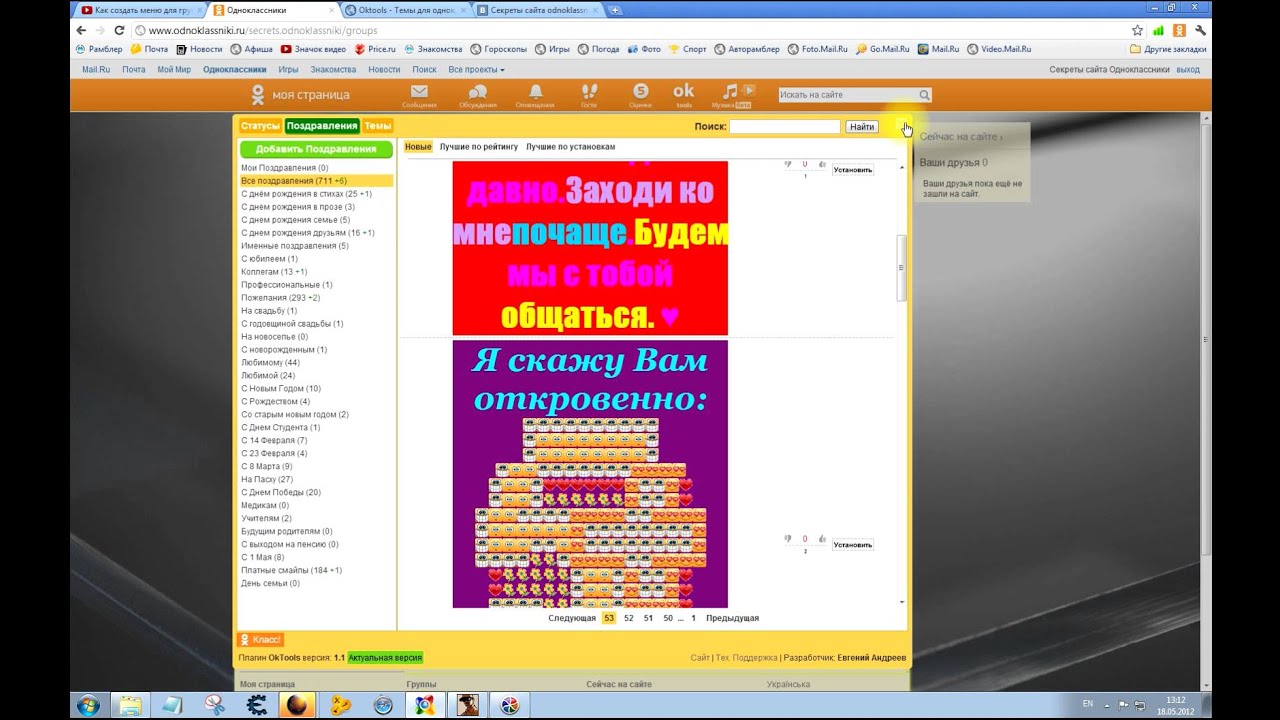Click the Поиск input field
Image resolution: width=1280 pixels, height=720 pixels.
tap(785, 127)
